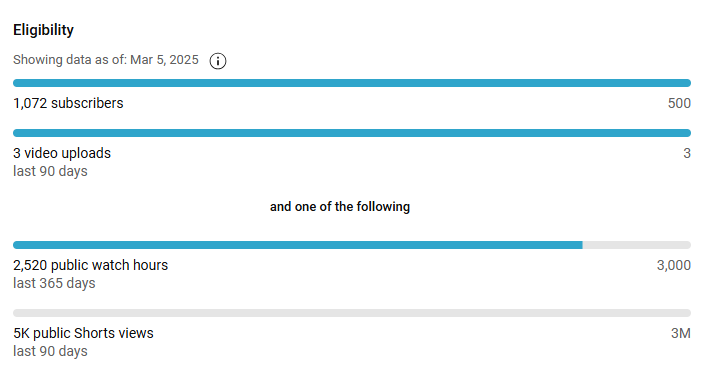Click 'last 90 days' under Shorts views
724x378 pixels.
[x=50, y=351]
